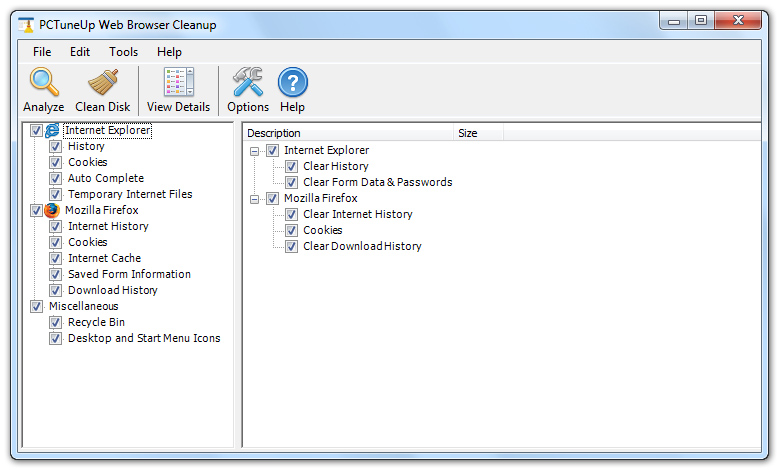
Task: Toggle the Internet History checkbox
Action: (x=56, y=227)
